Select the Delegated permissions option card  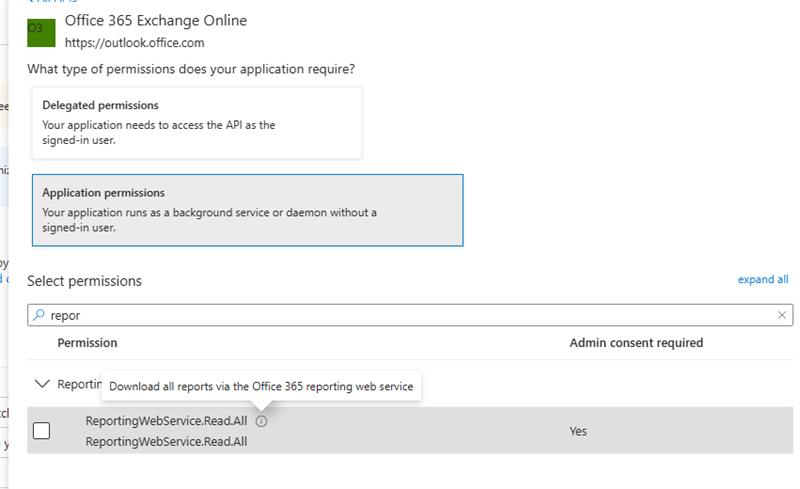(x=196, y=122)
